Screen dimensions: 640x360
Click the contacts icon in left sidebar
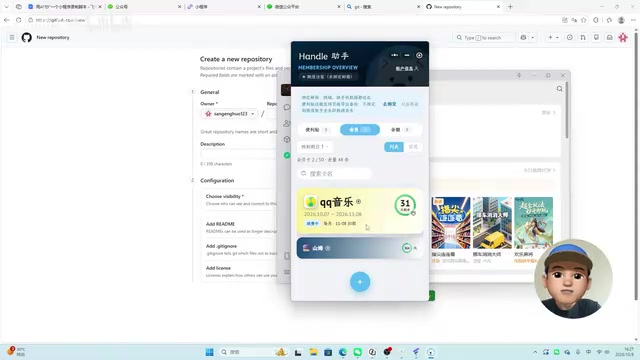287,123
